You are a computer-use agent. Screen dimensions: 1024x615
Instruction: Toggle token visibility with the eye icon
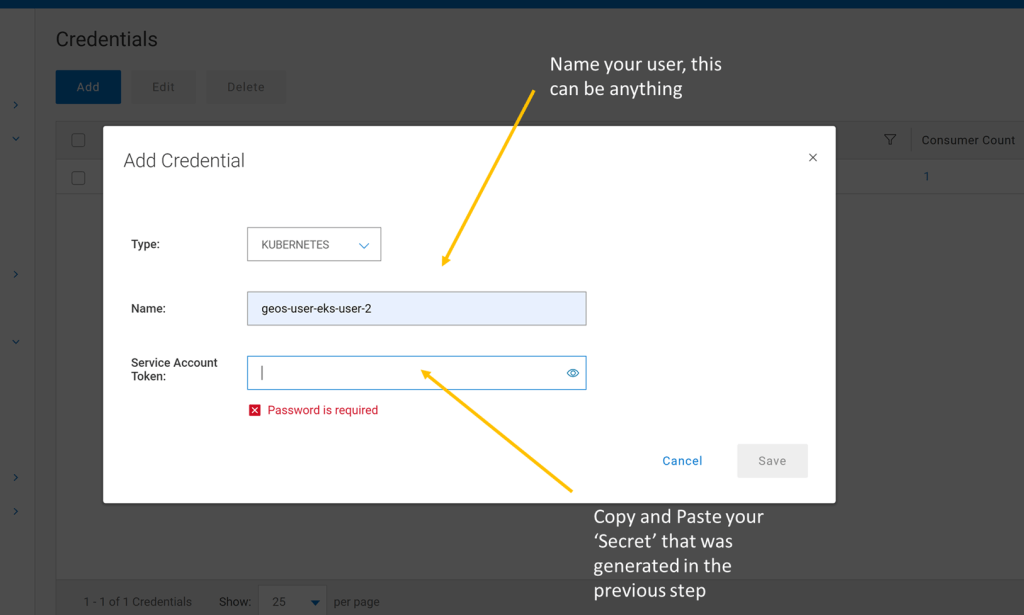pos(573,373)
